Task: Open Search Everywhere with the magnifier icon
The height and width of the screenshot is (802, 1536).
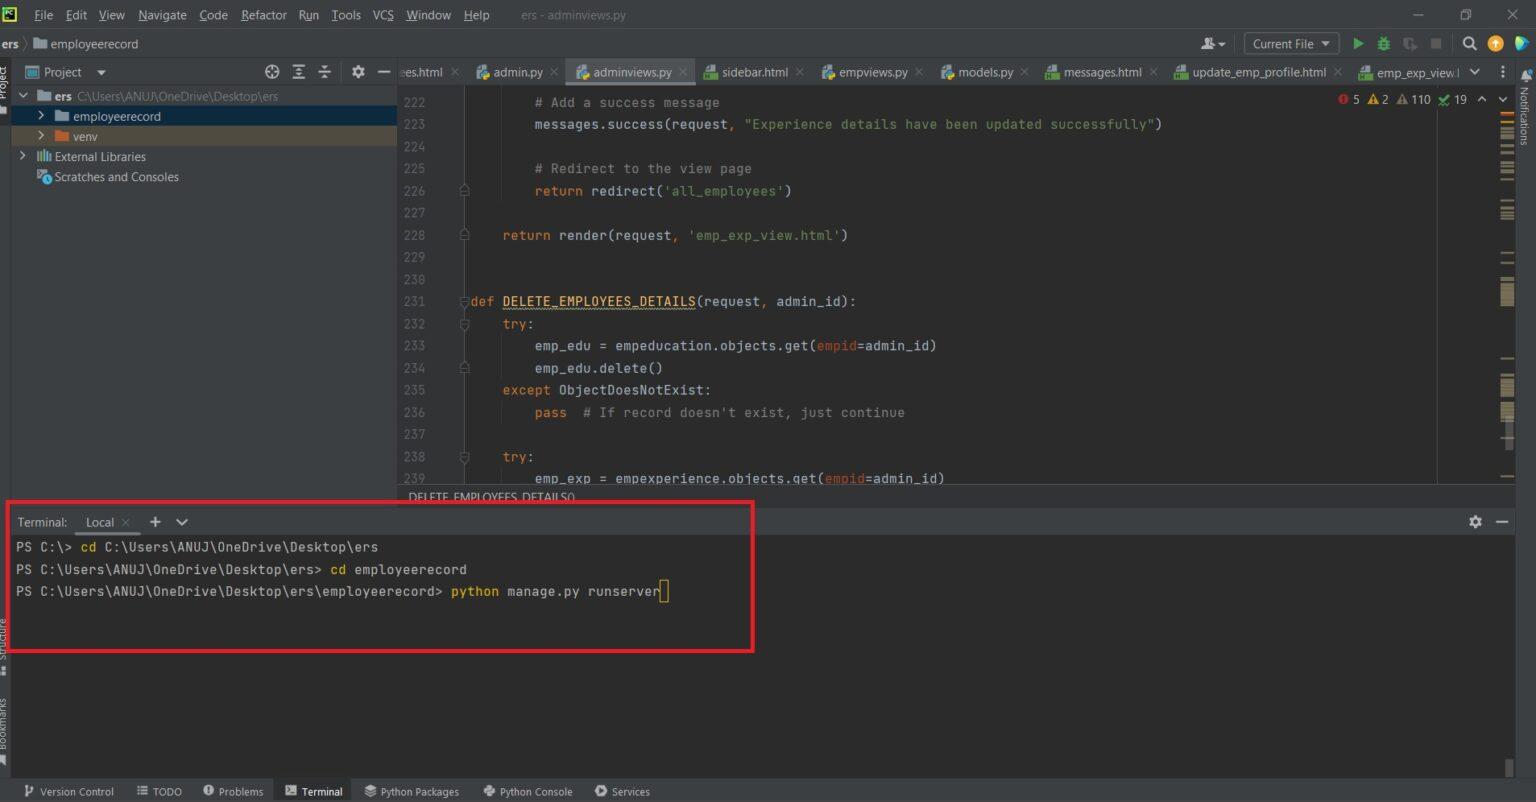Action: (x=1469, y=44)
